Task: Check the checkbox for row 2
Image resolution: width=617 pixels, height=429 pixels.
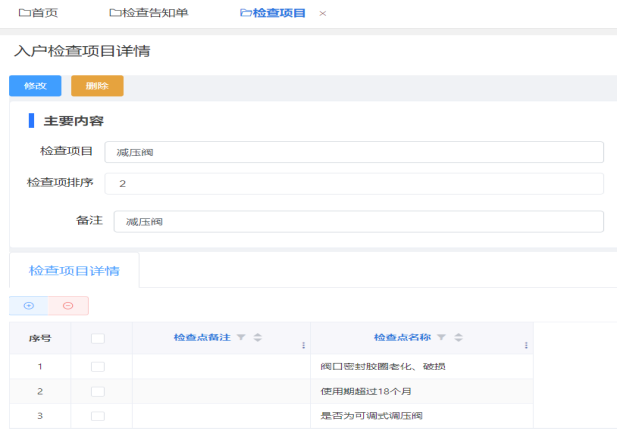Action: tap(98, 392)
